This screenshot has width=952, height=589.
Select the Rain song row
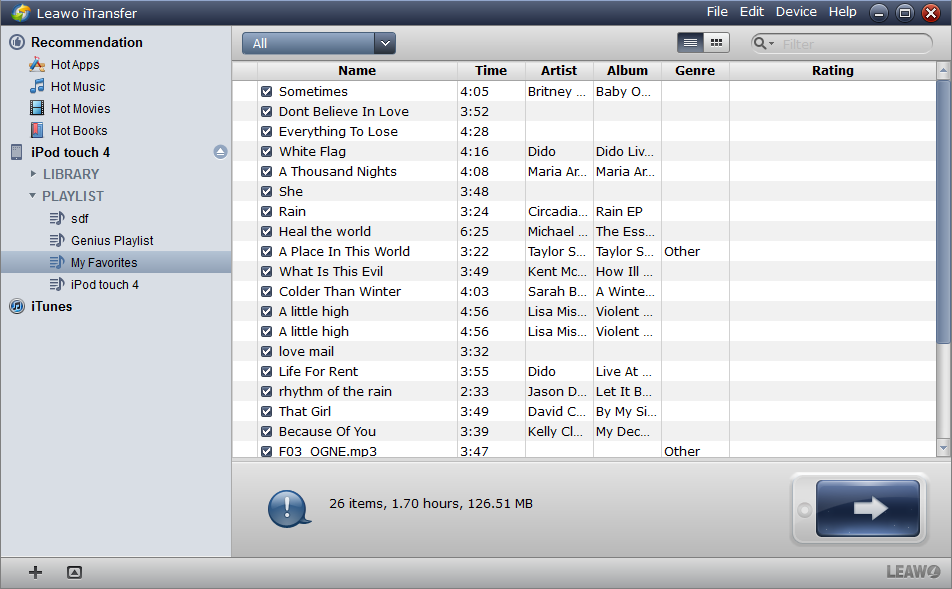pos(584,211)
